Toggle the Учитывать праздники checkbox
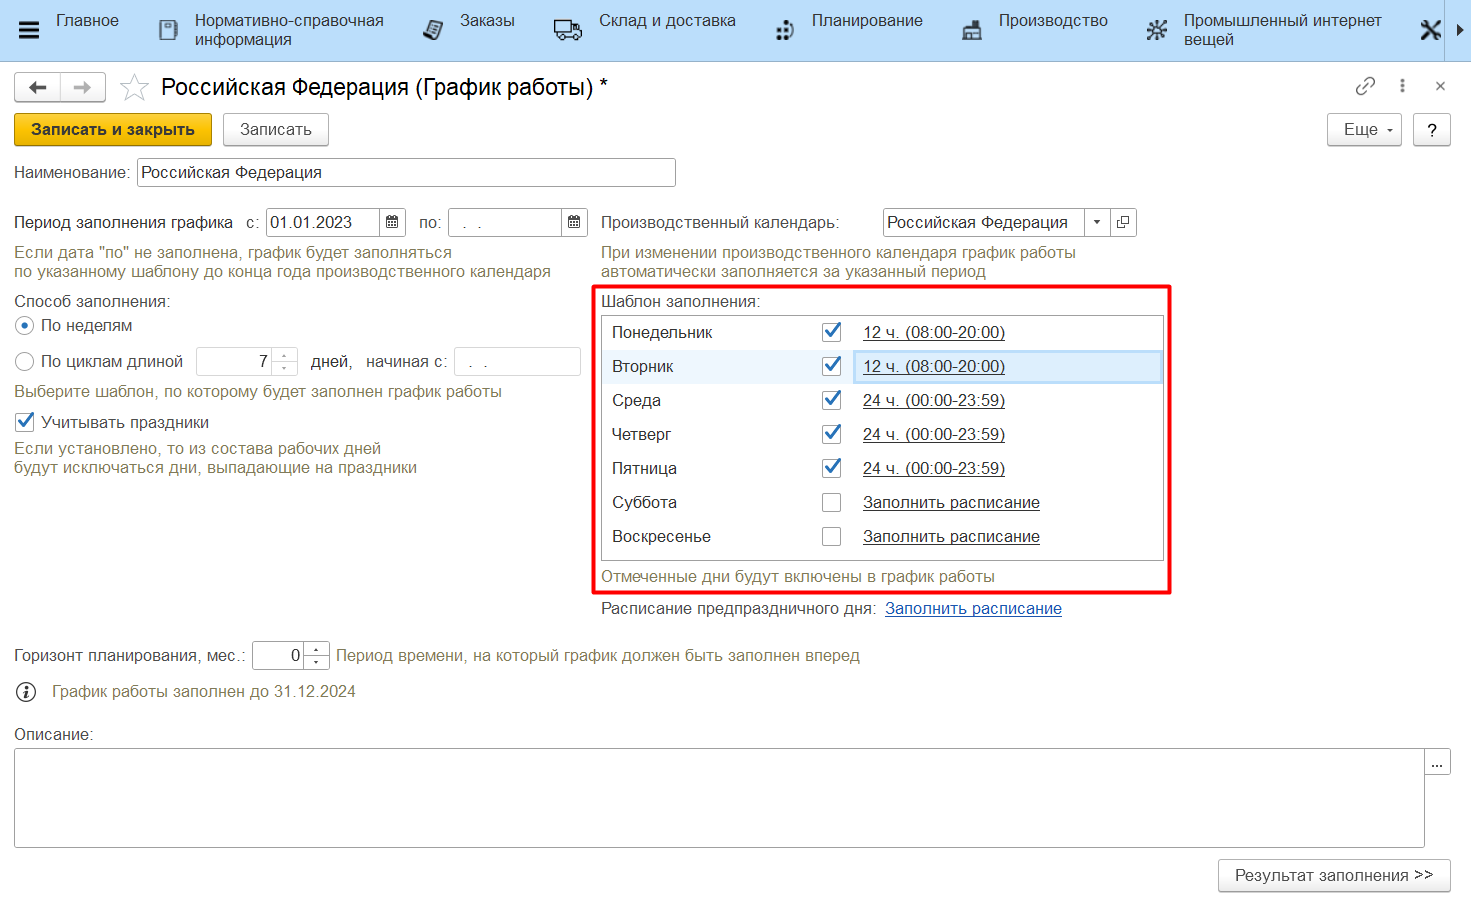 25,422
